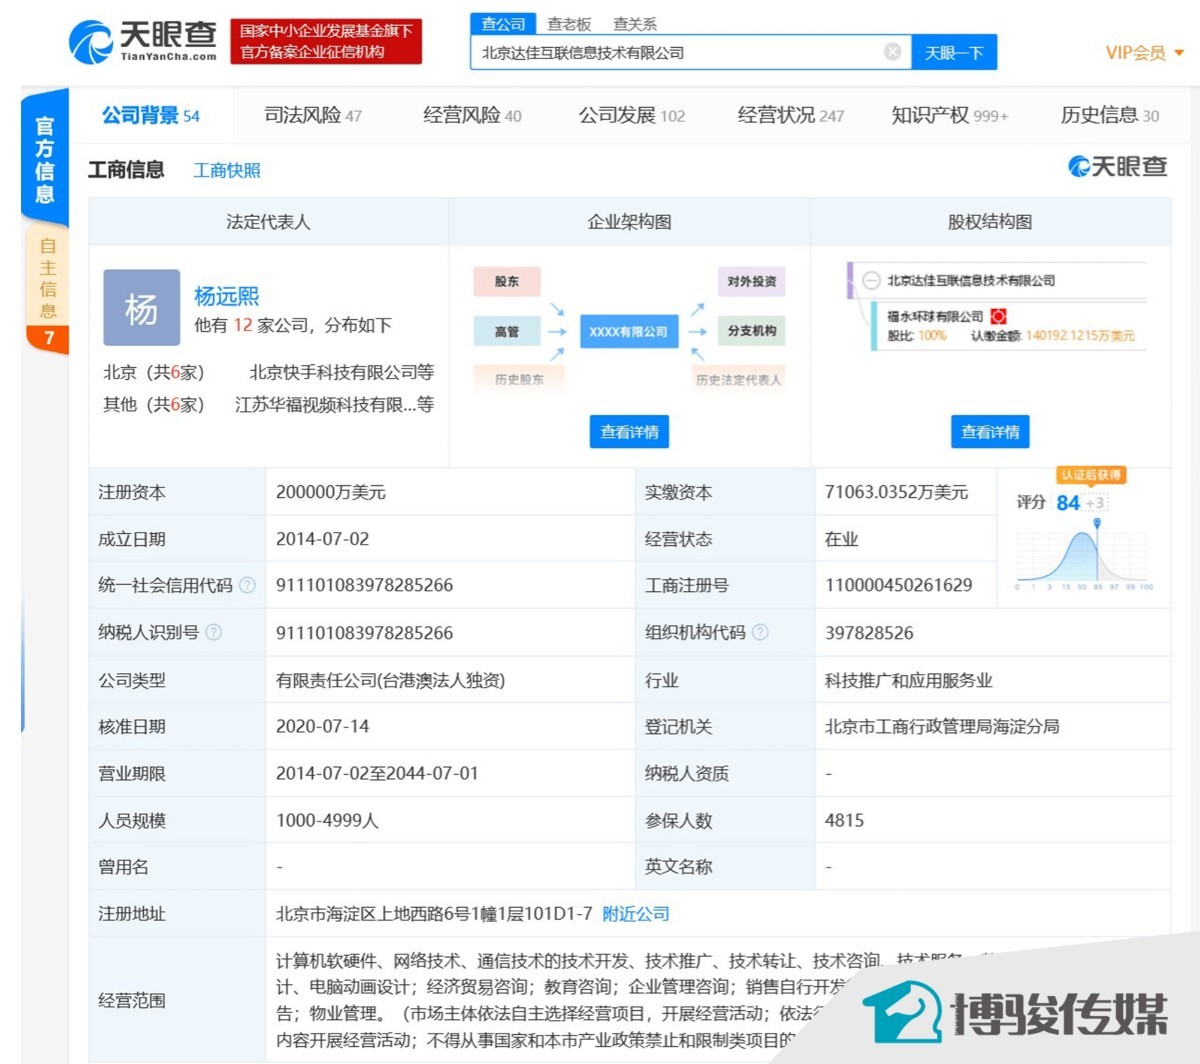This screenshot has width=1200, height=1064.
Task: Click the 认缴金额 140192.1215万美元 value
Action: [1080, 336]
